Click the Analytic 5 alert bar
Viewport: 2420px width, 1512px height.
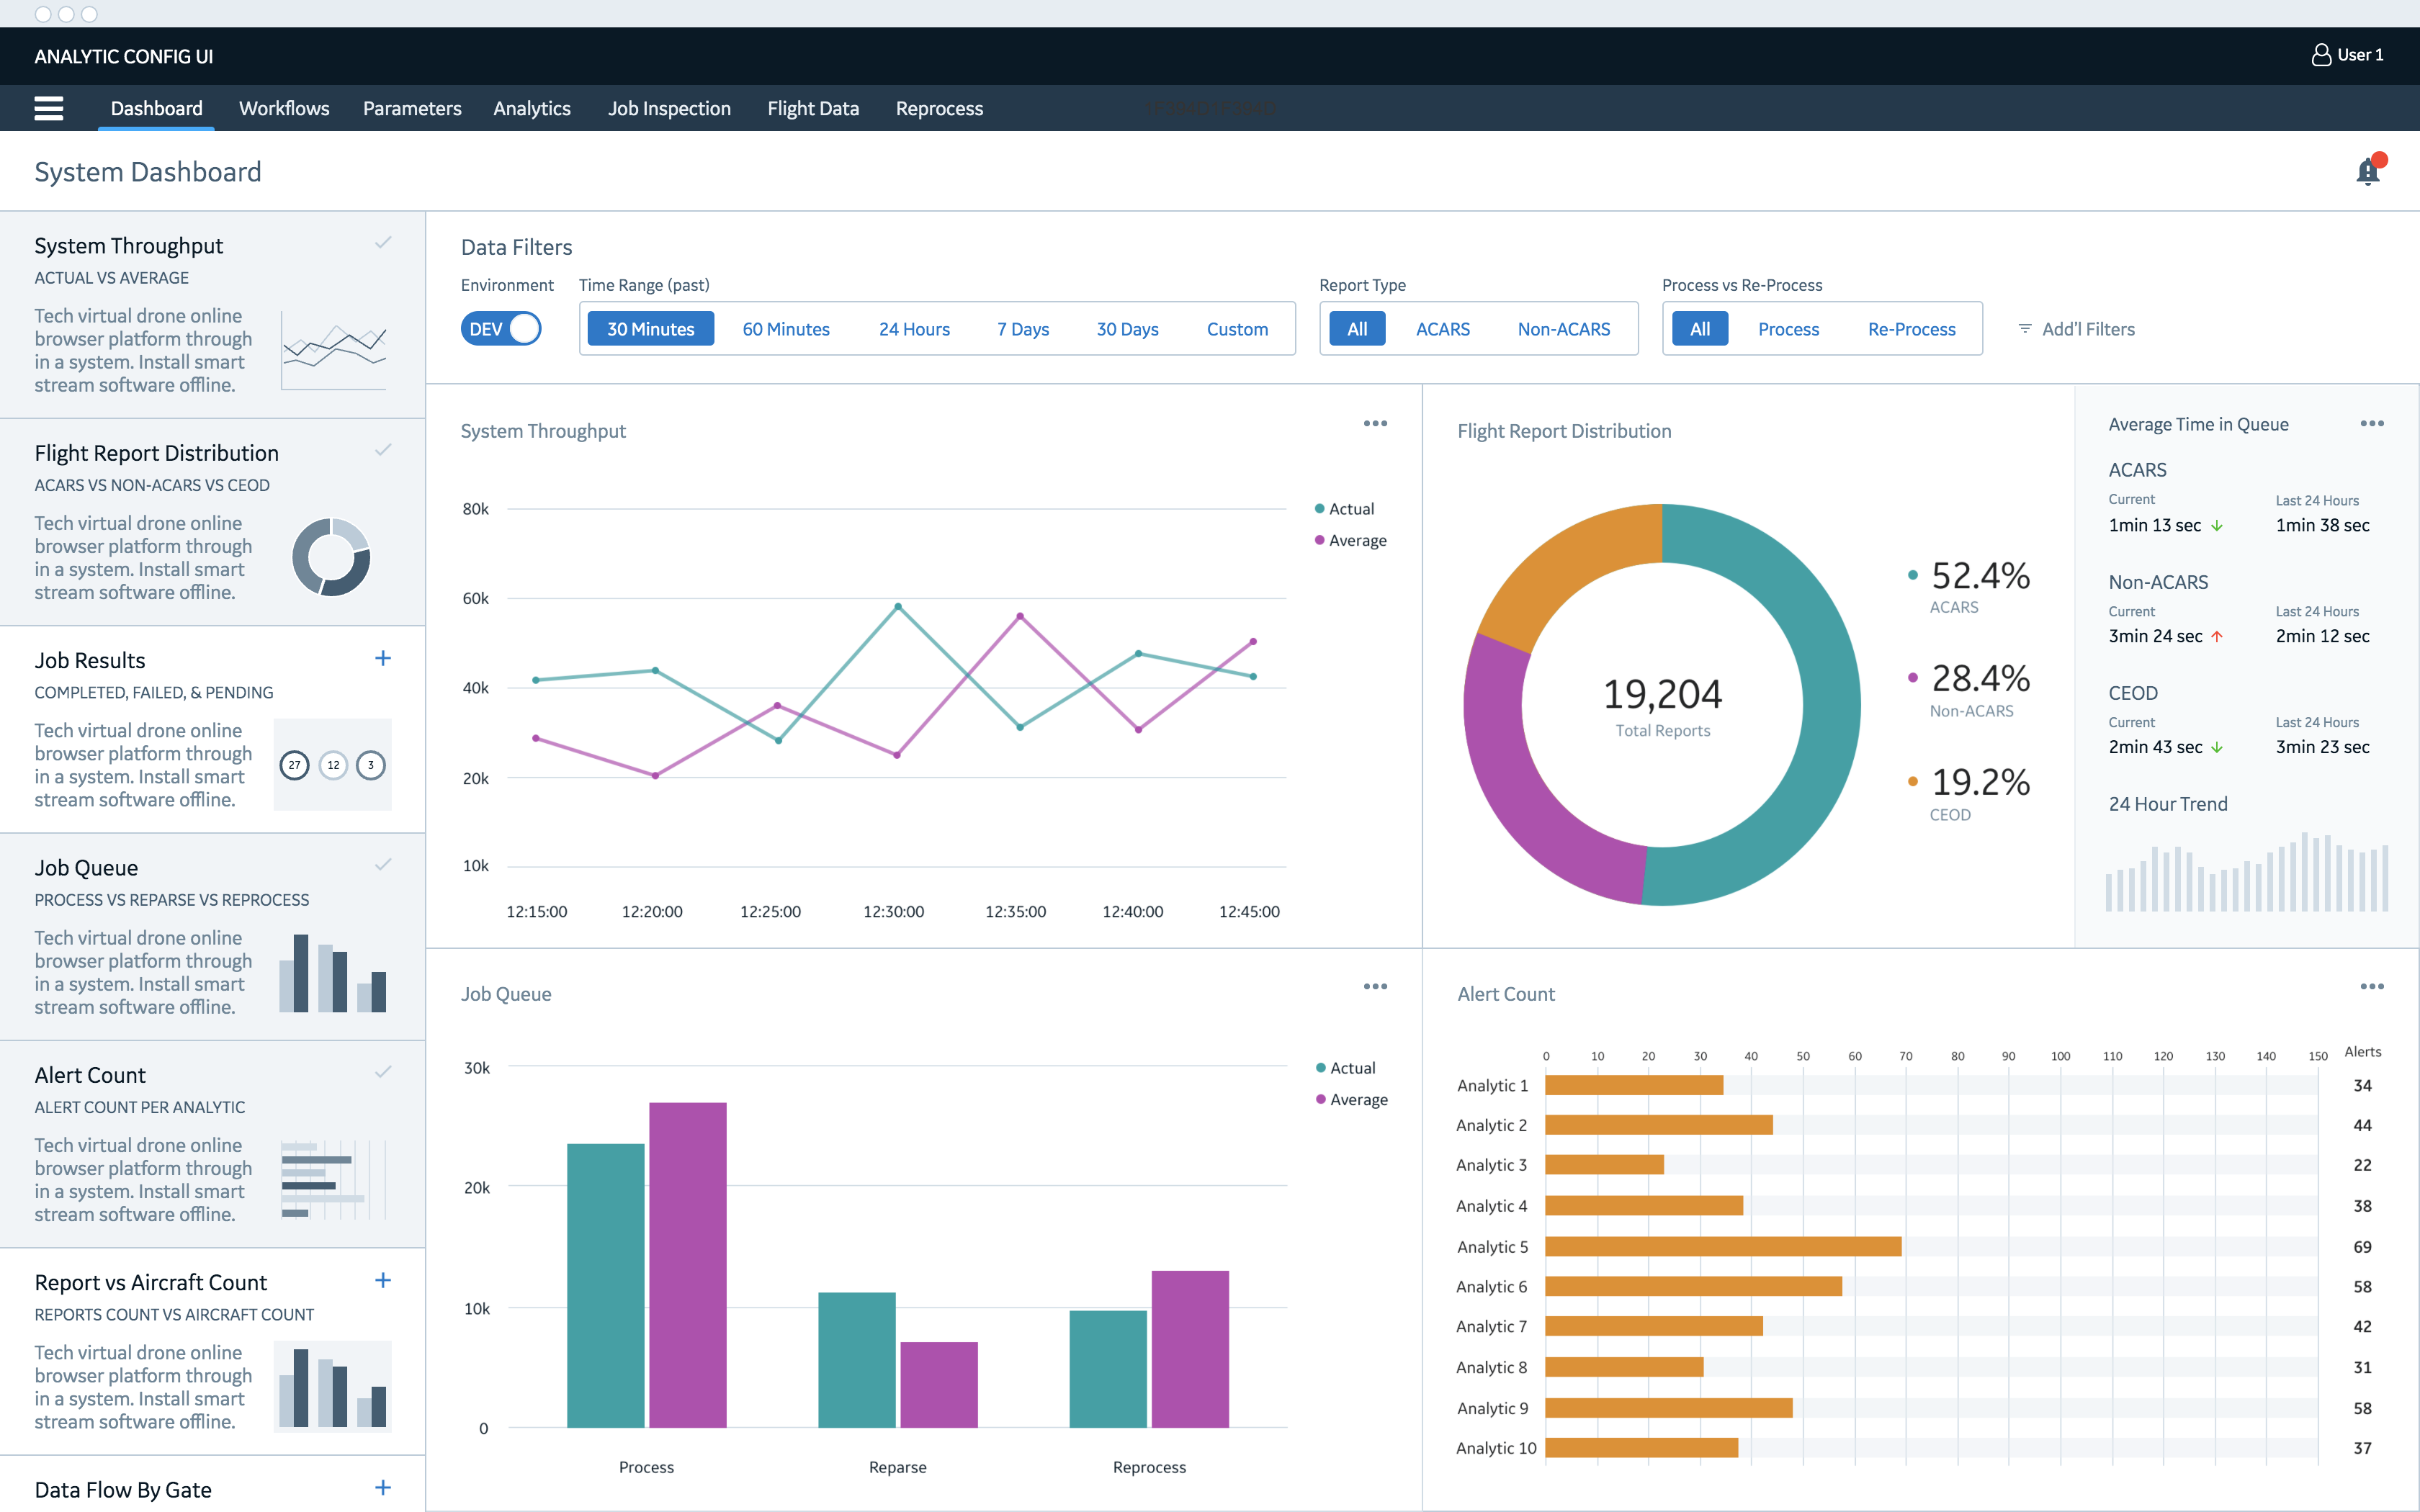tap(1723, 1246)
